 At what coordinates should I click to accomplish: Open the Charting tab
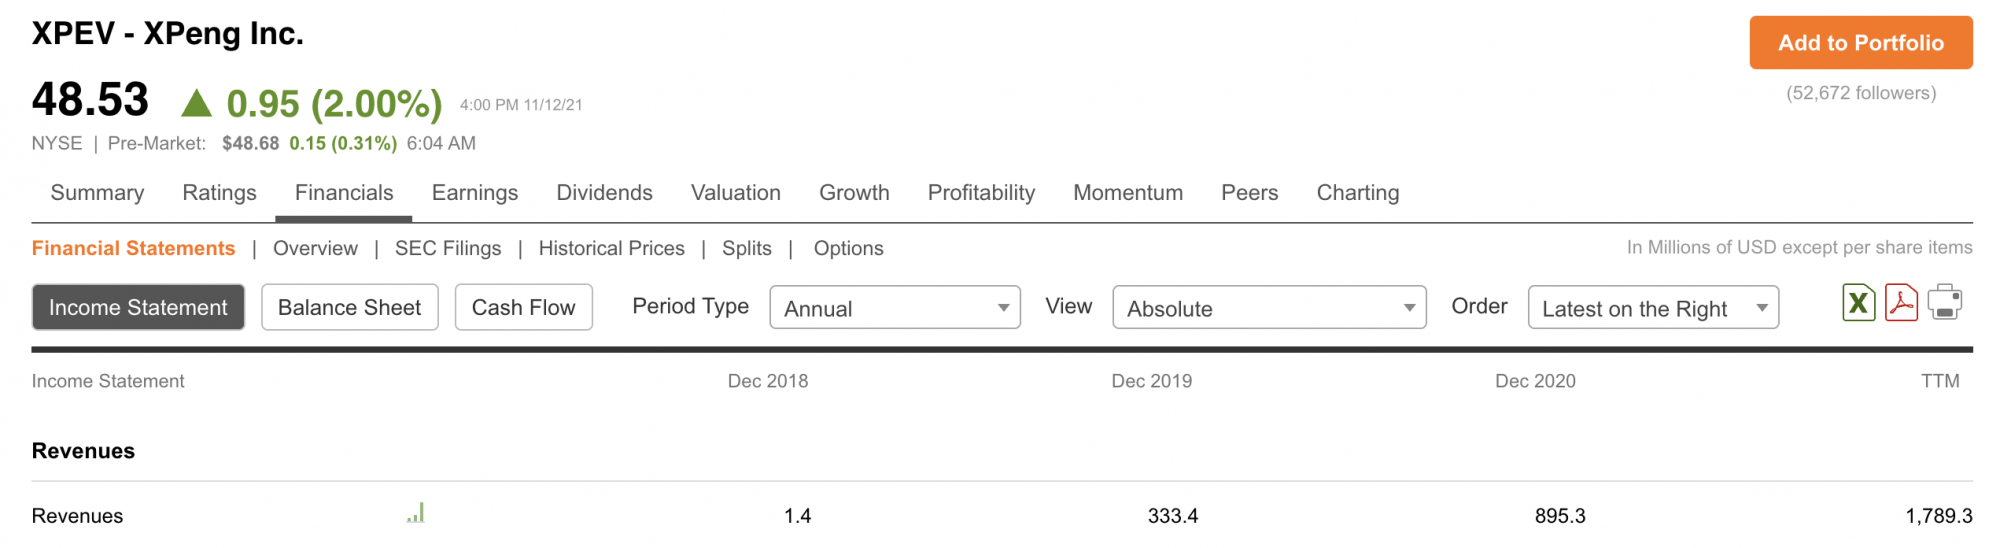[1358, 193]
